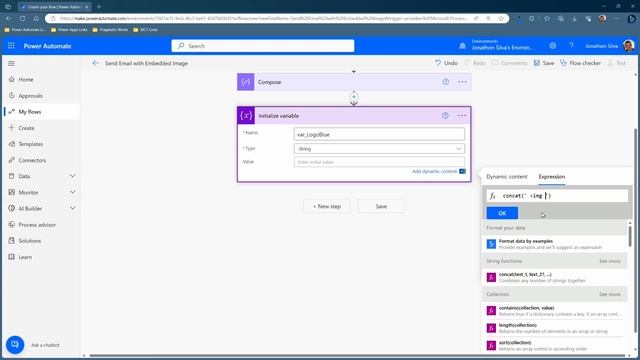
Task: Click the sort function icon
Action: click(491, 346)
